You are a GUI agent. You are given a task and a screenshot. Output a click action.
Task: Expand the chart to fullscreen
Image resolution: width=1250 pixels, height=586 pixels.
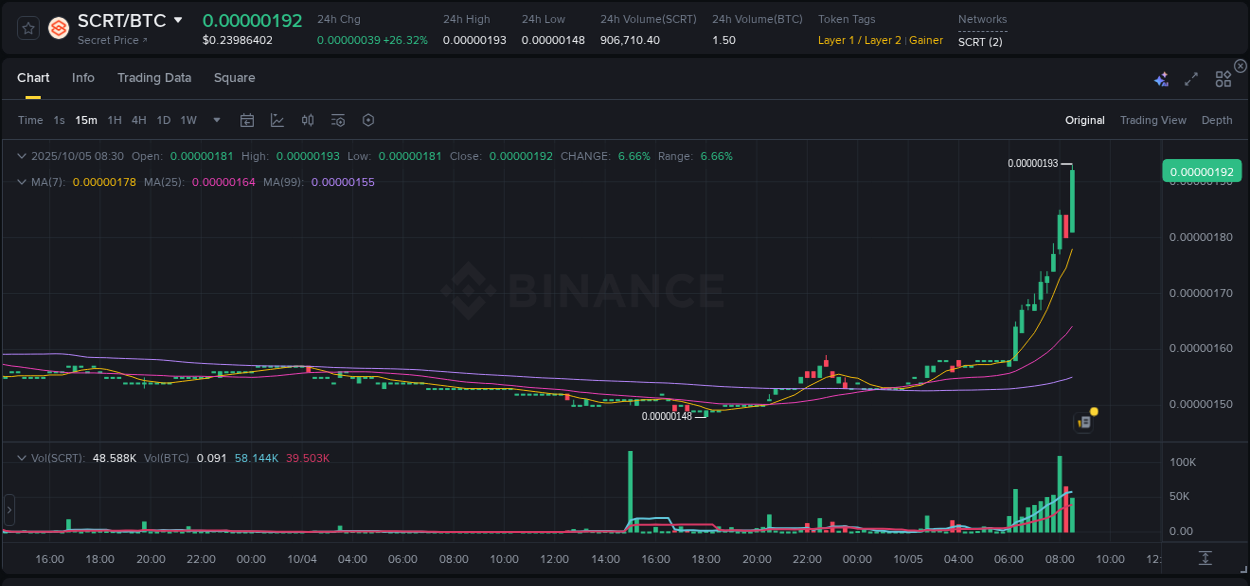point(1190,78)
